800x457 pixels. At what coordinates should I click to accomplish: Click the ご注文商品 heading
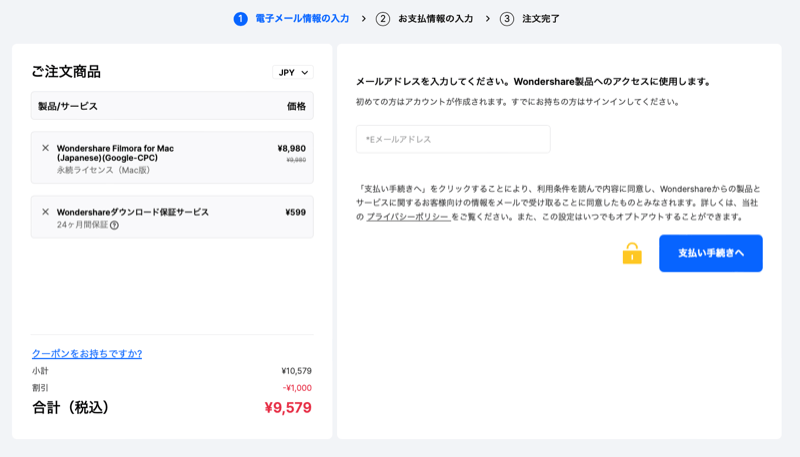tap(66, 71)
